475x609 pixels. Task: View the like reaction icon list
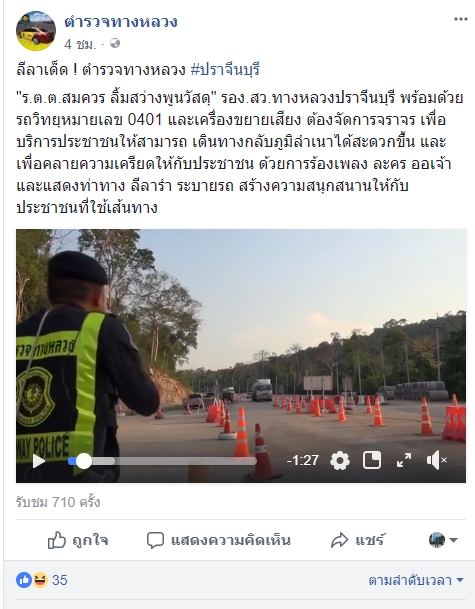(x=24, y=580)
